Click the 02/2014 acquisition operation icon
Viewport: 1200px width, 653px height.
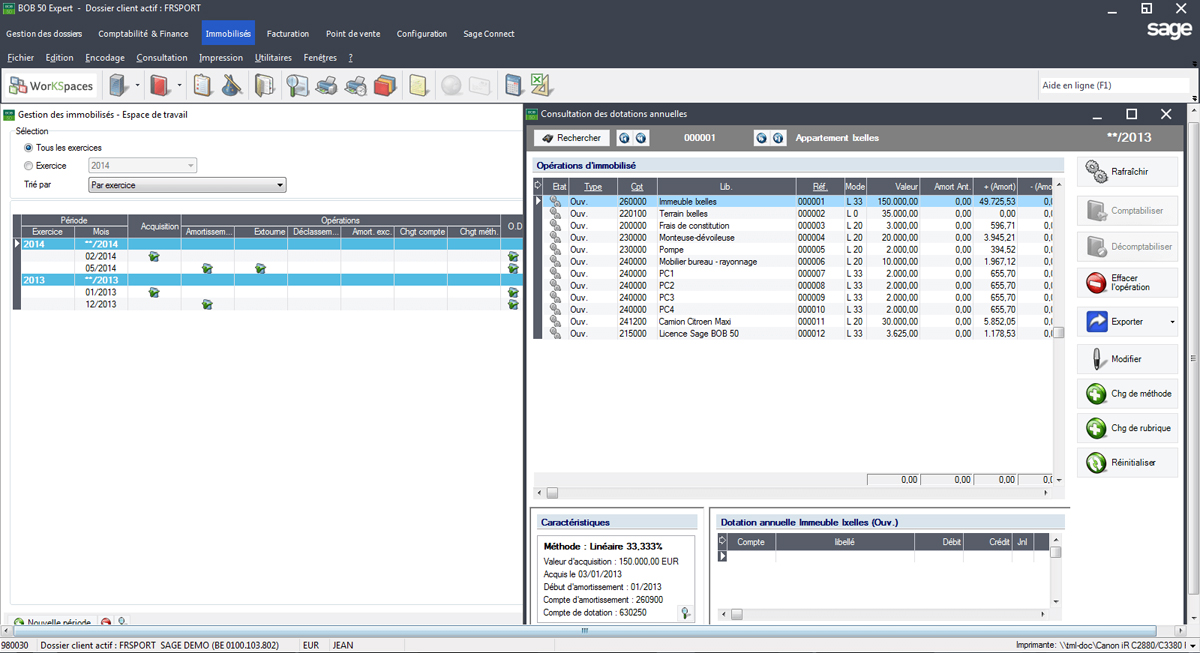[154, 256]
